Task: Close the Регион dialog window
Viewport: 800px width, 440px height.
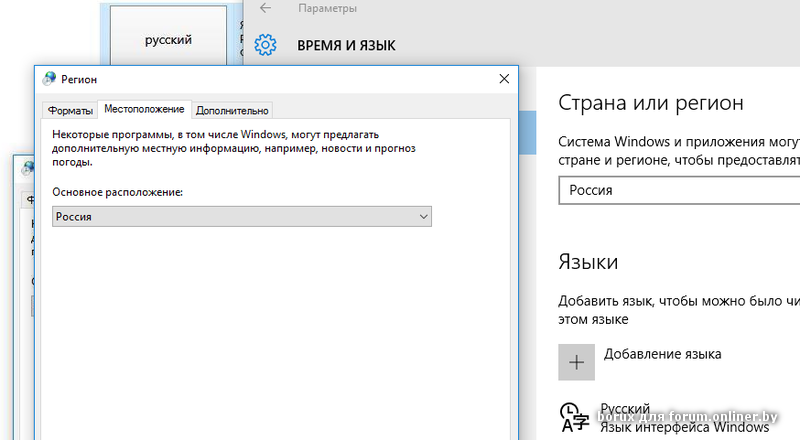Action: (x=504, y=78)
